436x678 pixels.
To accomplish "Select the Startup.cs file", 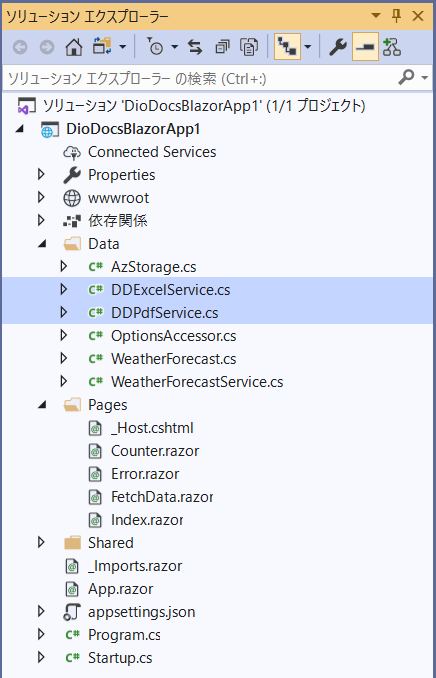I will [x=120, y=658].
